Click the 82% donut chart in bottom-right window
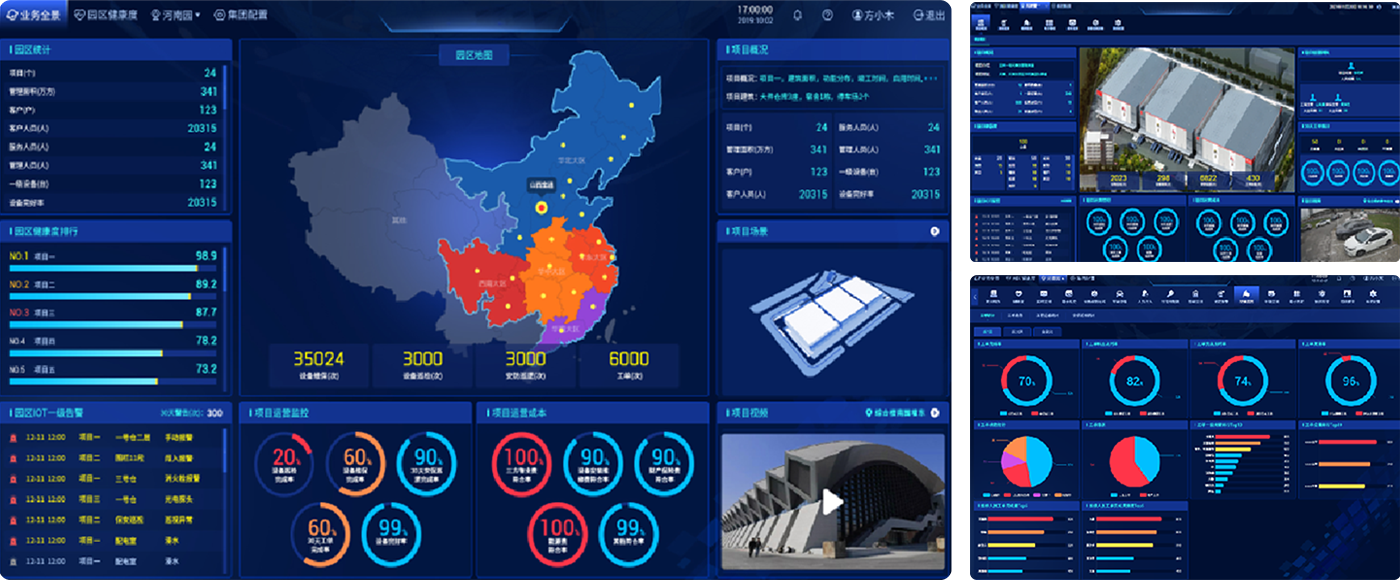This screenshot has height=580, width=1400. point(1134,381)
